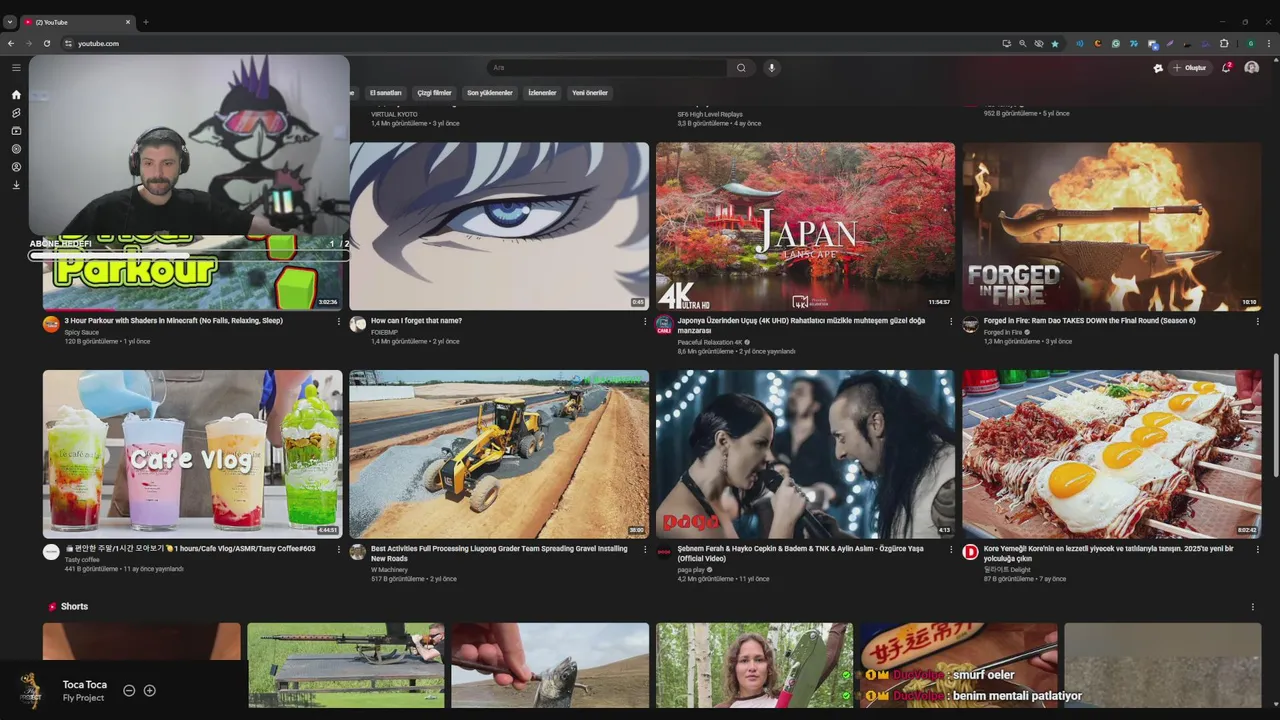Screen dimensions: 1280x720
Task: Open the Chrome three-dot menu
Action: [x=1269, y=44]
